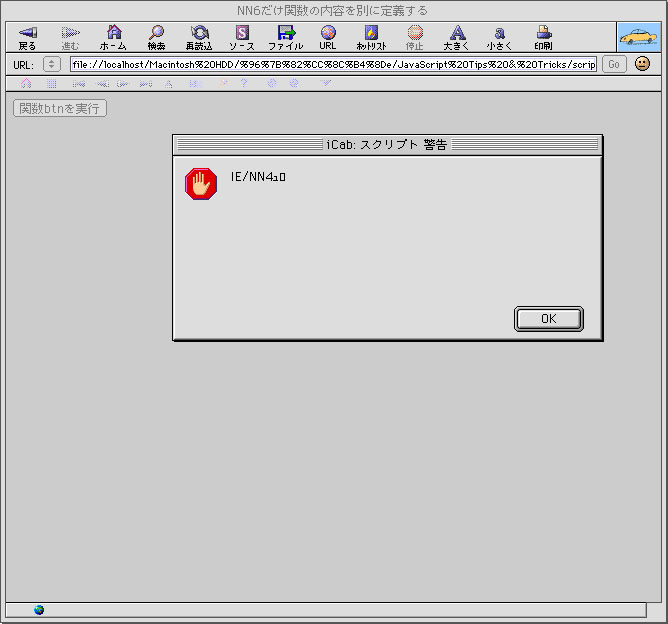Click the 'IE/NN4' alert message text
Screen dimensions: 668x624
tap(258, 176)
